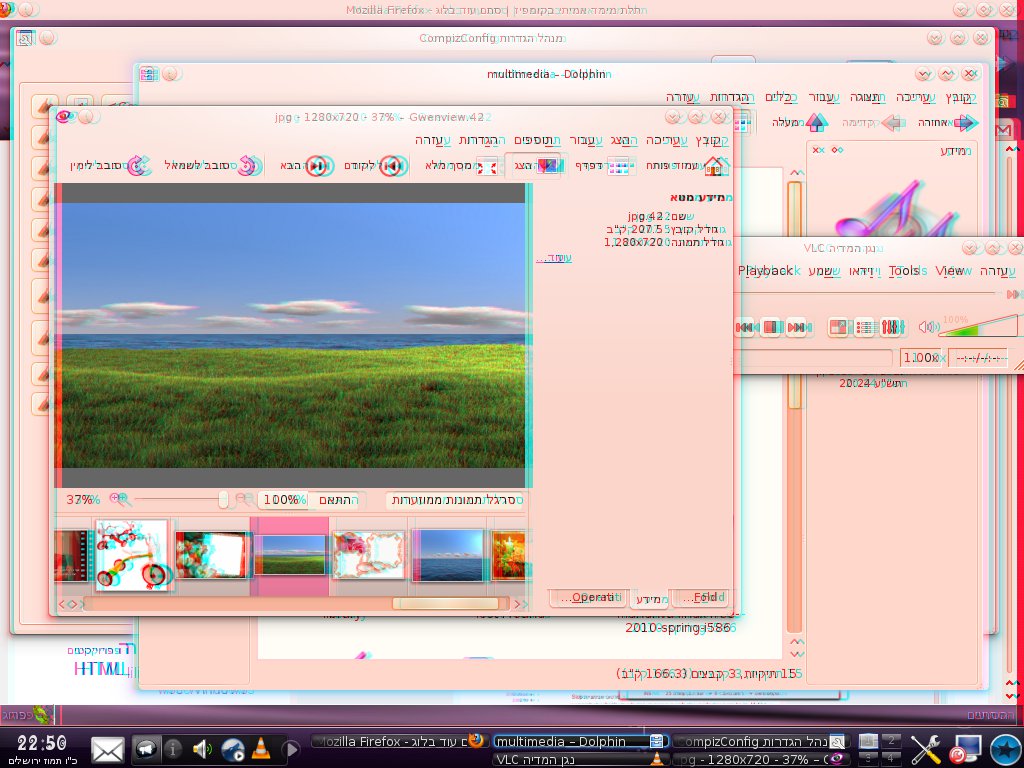Toggle VLC fullscreen video button
This screenshot has height=768, width=1024.
pos(839,327)
